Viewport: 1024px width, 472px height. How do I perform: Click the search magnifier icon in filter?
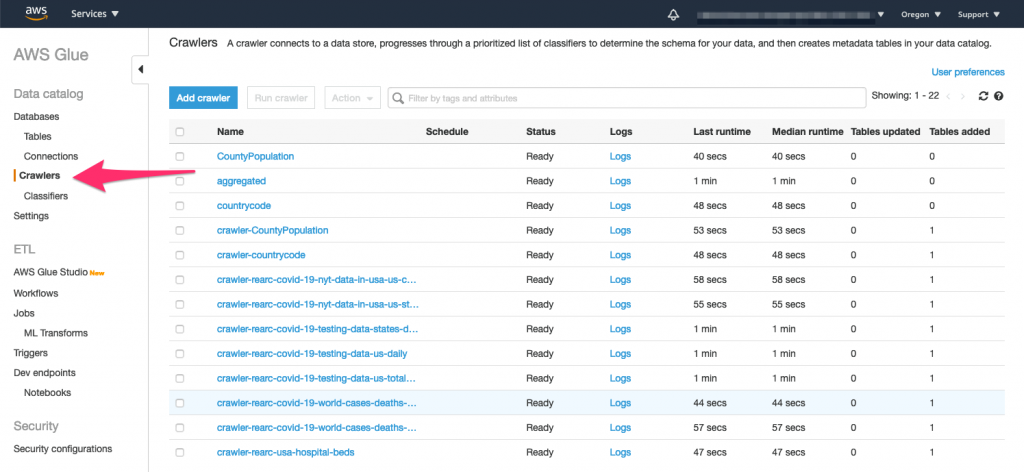[398, 98]
